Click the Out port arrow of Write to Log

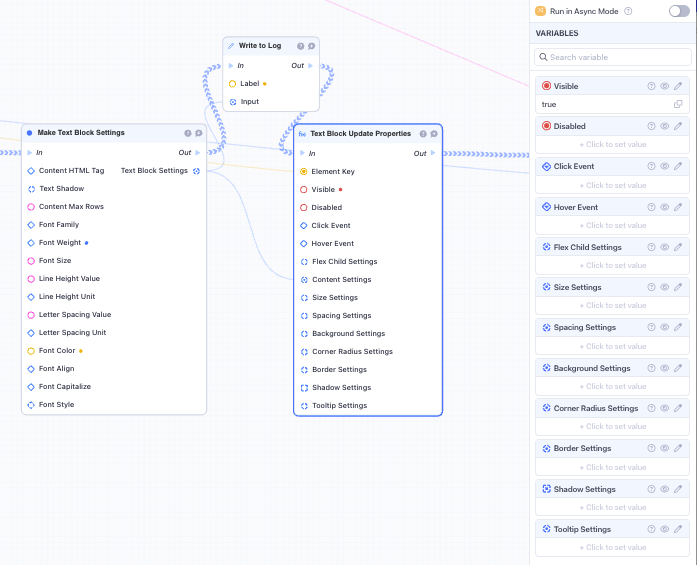pos(311,66)
